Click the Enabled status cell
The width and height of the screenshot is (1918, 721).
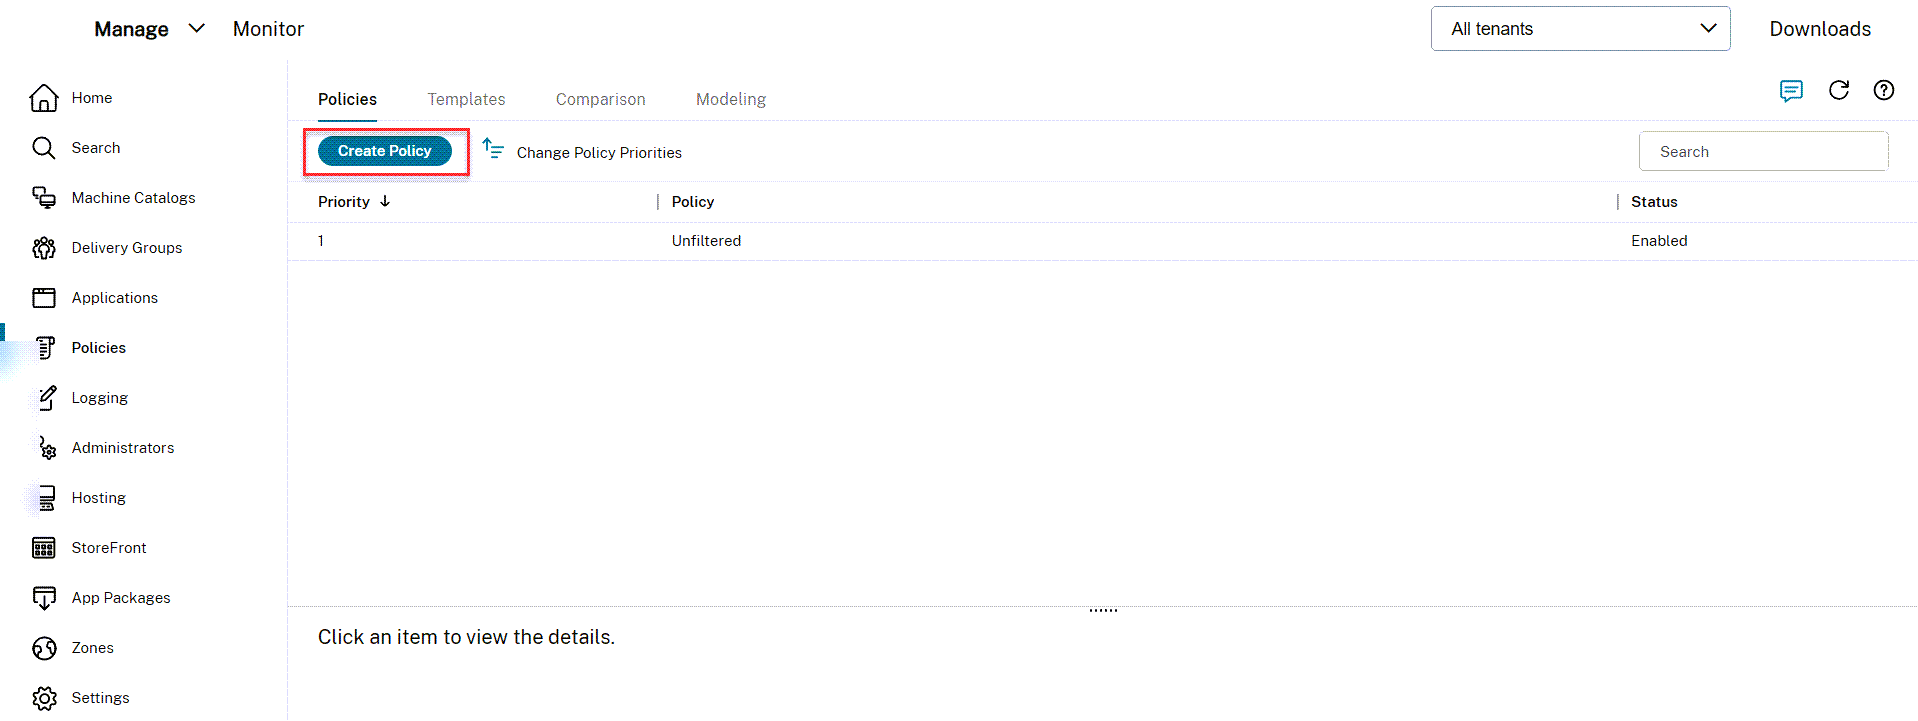coord(1659,241)
